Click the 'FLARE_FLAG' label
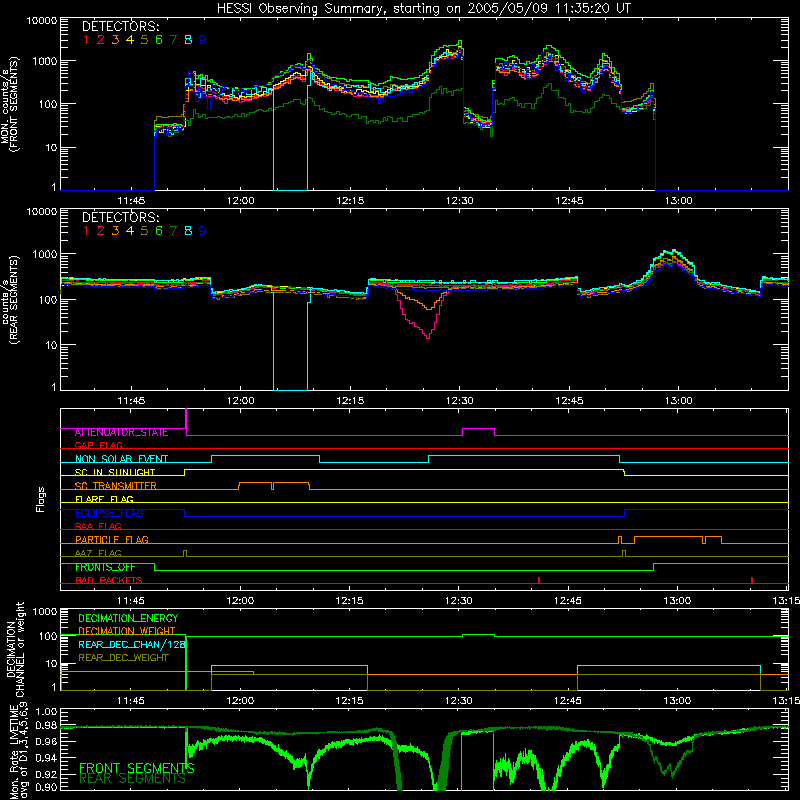This screenshot has height=800, width=800. pos(104,499)
